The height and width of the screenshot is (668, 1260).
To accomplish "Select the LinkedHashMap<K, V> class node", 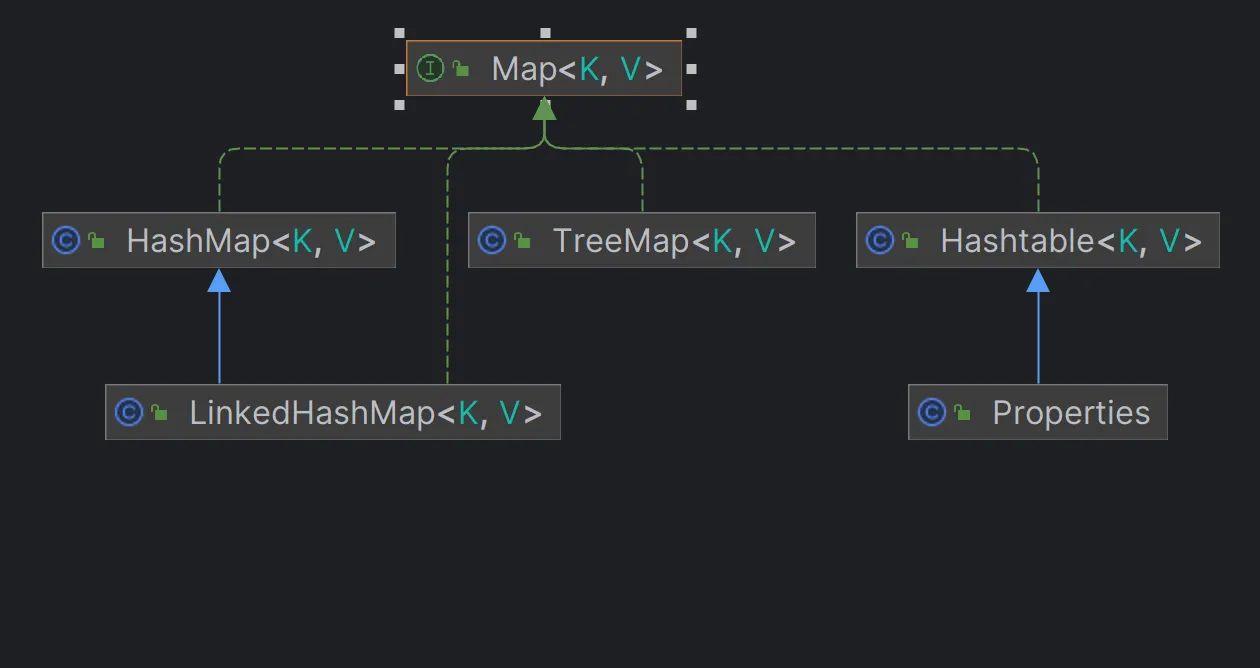I will [x=333, y=412].
